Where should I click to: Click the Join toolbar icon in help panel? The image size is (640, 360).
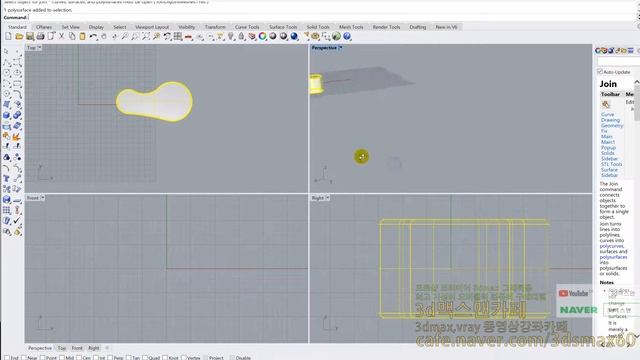(x=605, y=104)
